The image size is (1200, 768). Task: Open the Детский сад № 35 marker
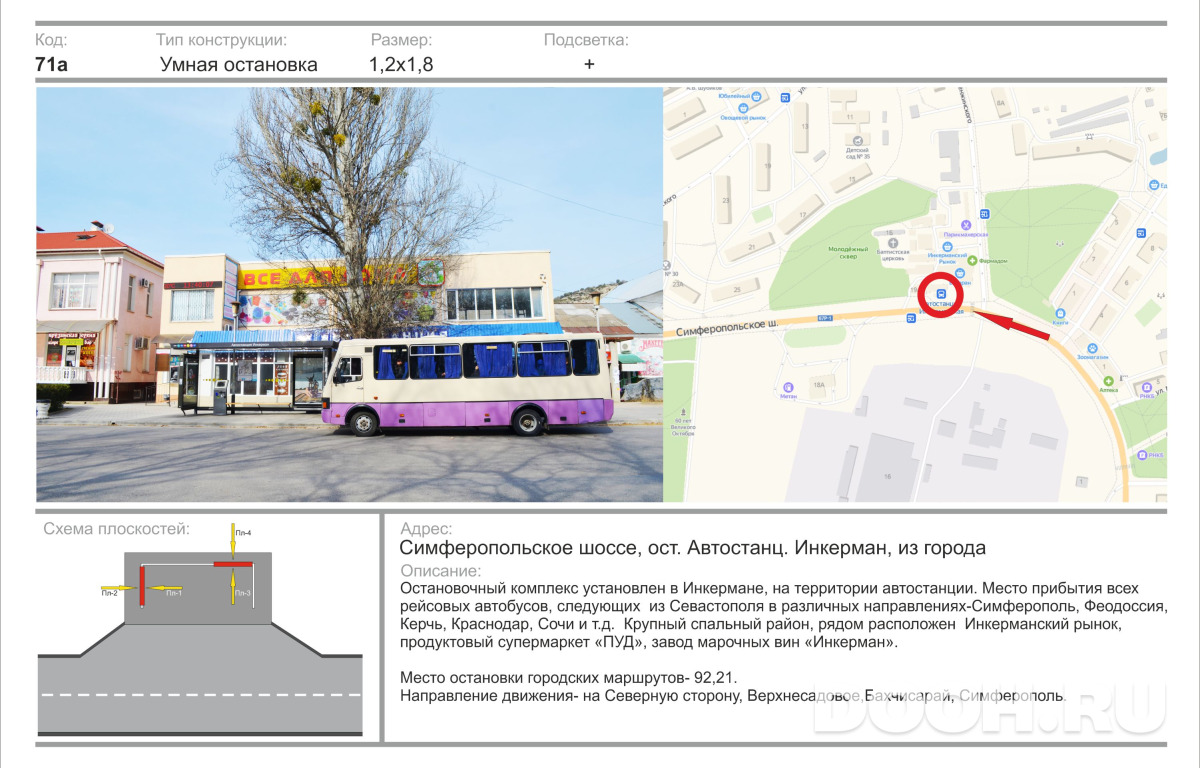[x=857, y=140]
